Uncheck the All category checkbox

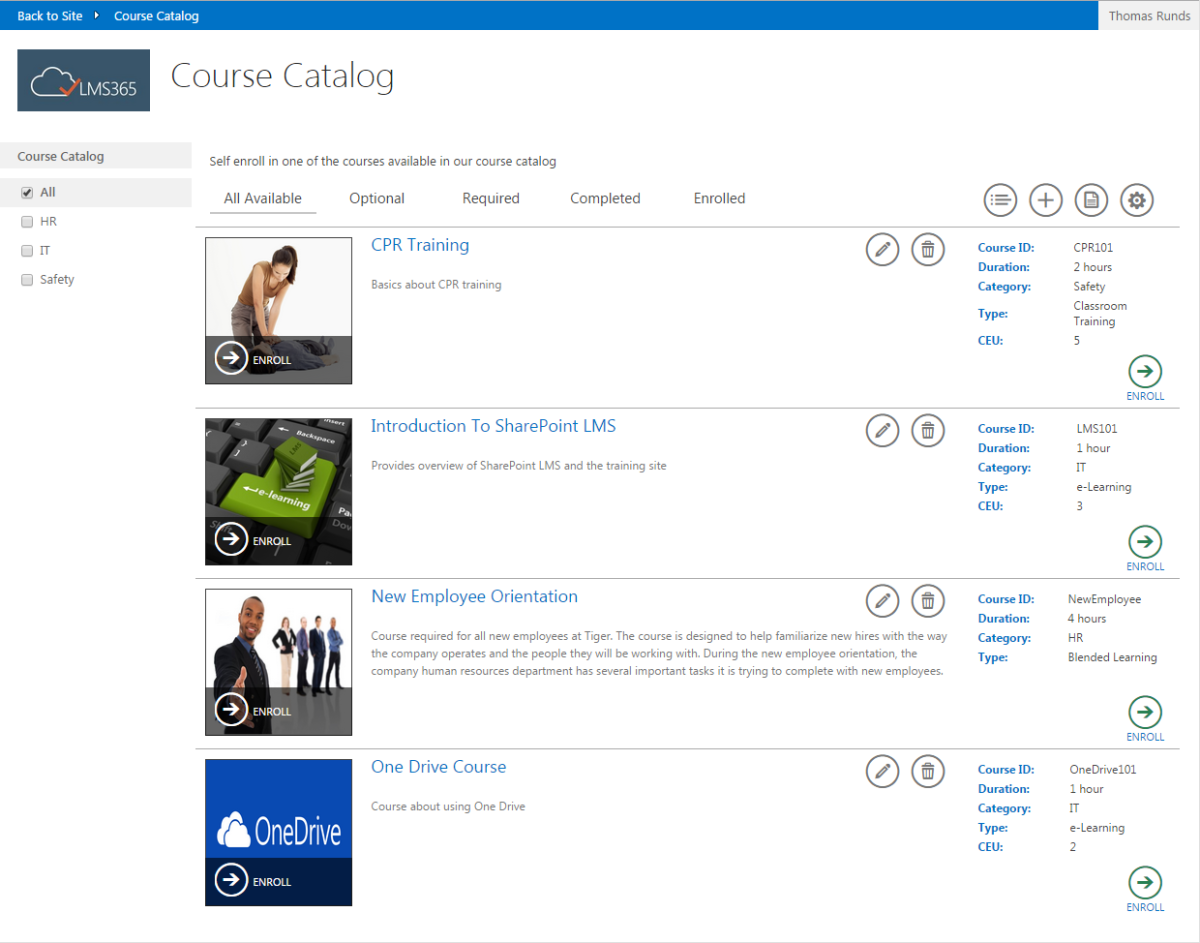tap(27, 193)
